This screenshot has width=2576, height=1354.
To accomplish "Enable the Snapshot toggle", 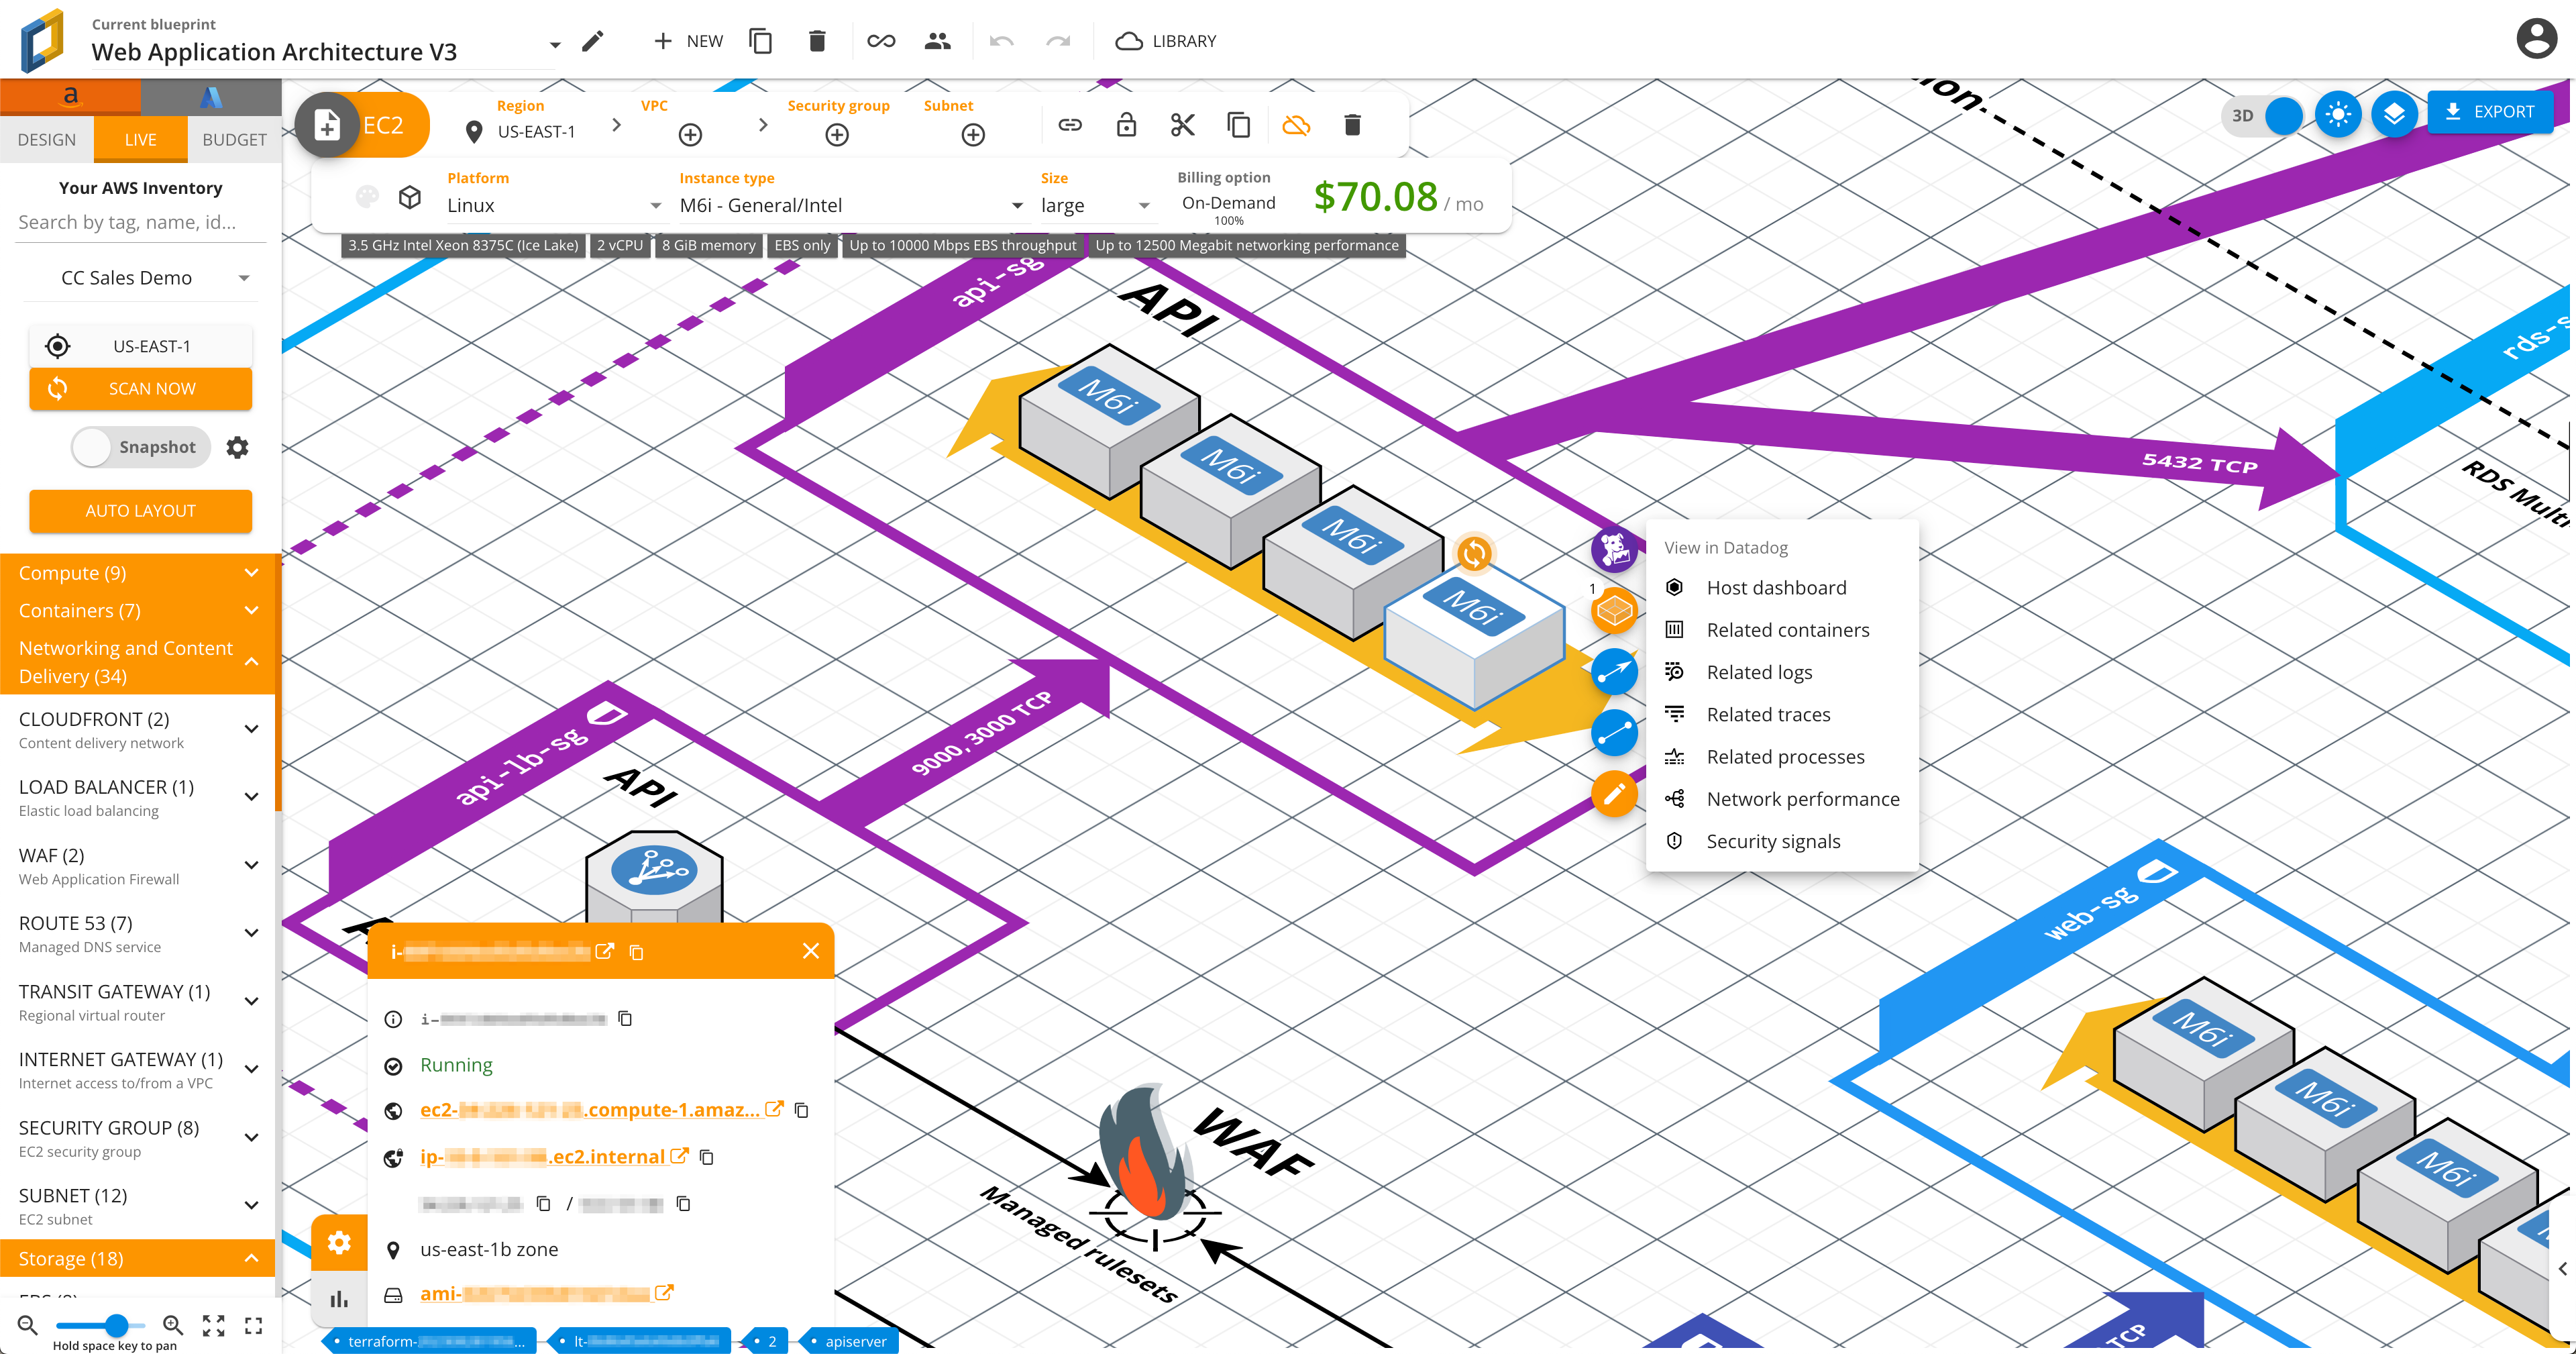I will coord(91,447).
